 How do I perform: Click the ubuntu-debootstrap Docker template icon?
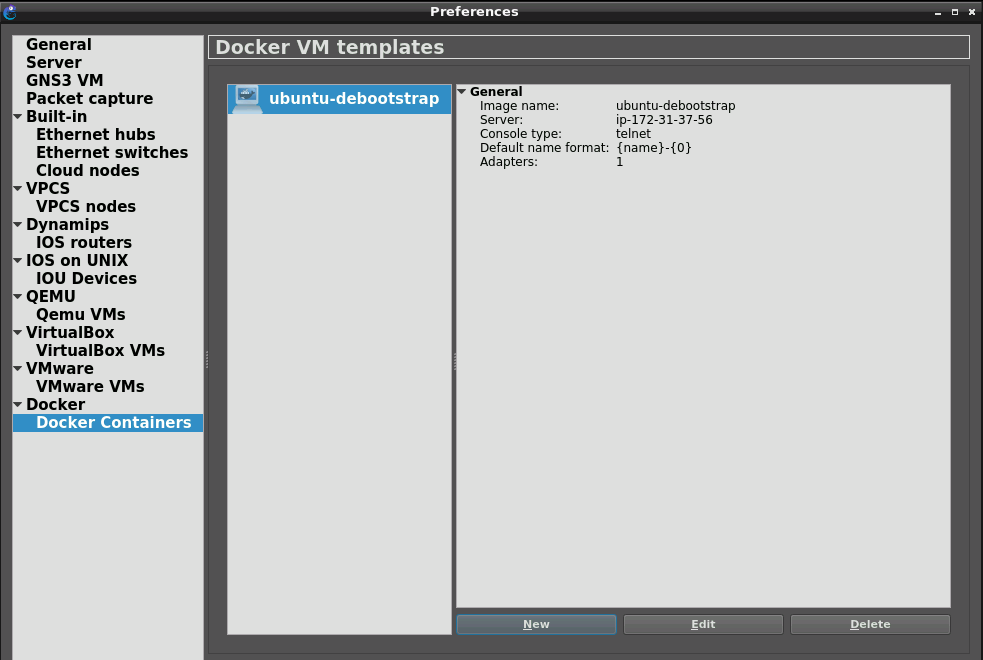tap(247, 99)
